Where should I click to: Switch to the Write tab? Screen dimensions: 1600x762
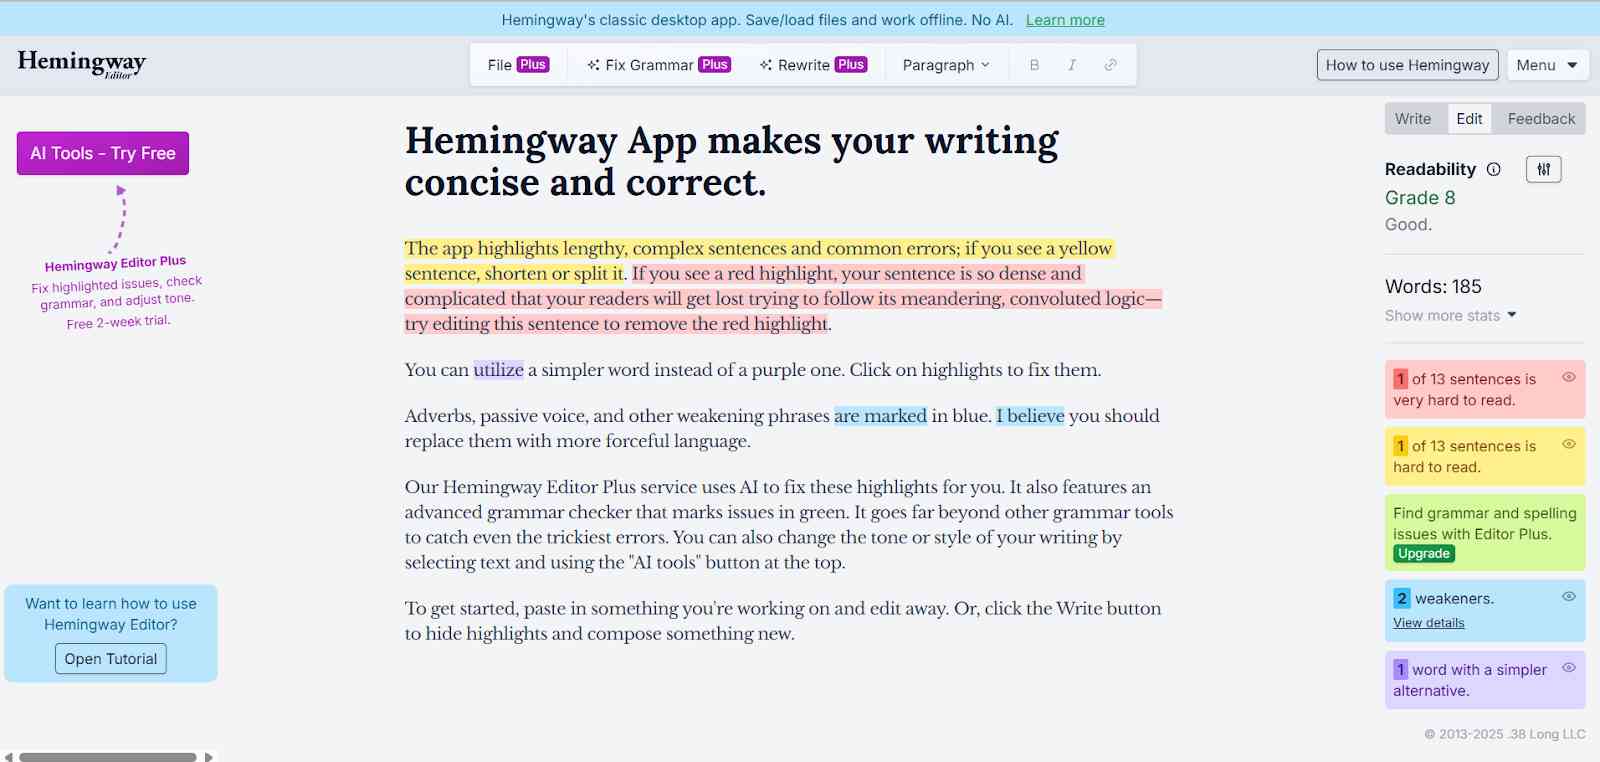pos(1413,119)
